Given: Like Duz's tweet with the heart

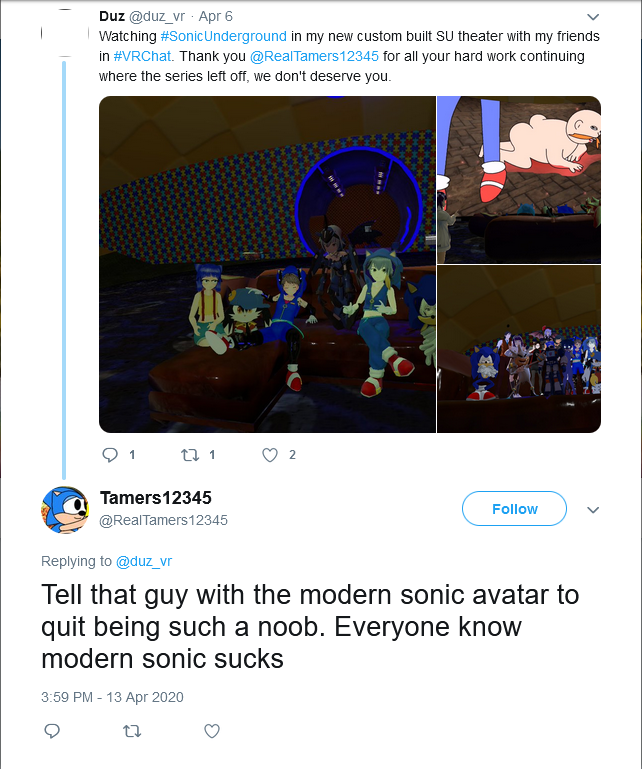Looking at the screenshot, I should pos(269,455).
